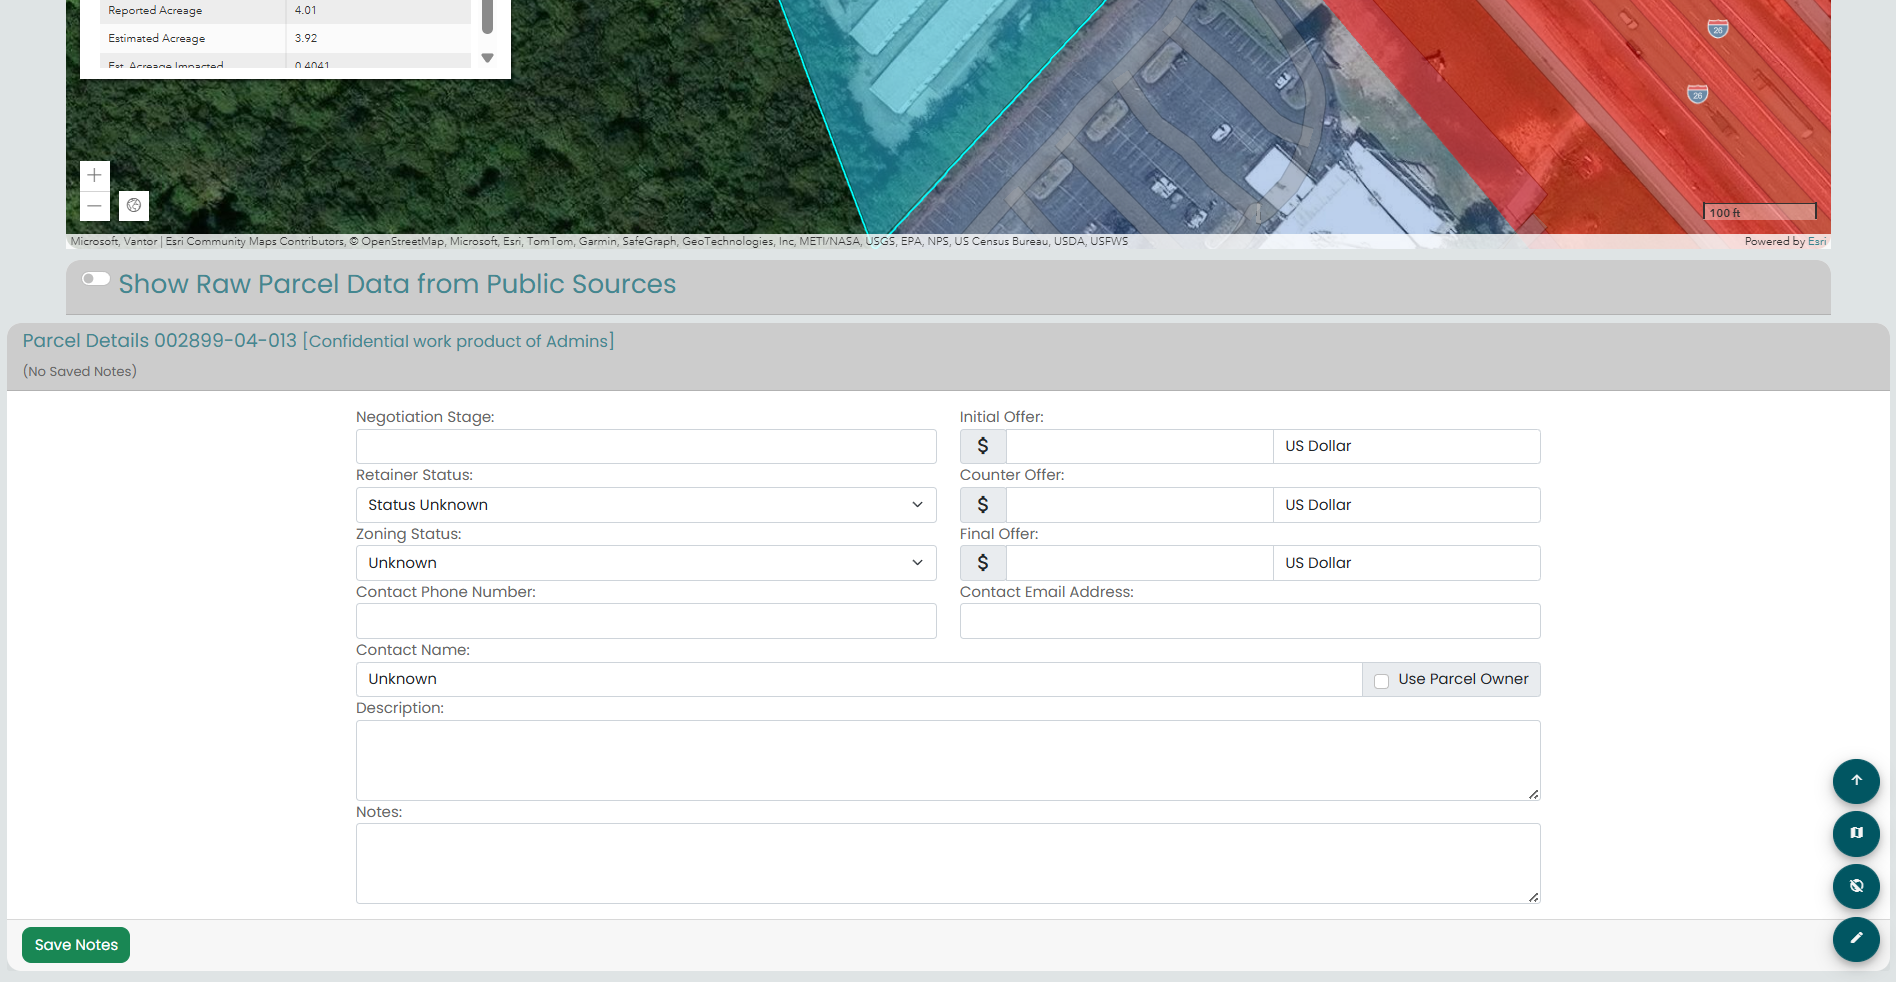1896x982 pixels.
Task: Click the (No Saved Notes) text
Action: (80, 371)
